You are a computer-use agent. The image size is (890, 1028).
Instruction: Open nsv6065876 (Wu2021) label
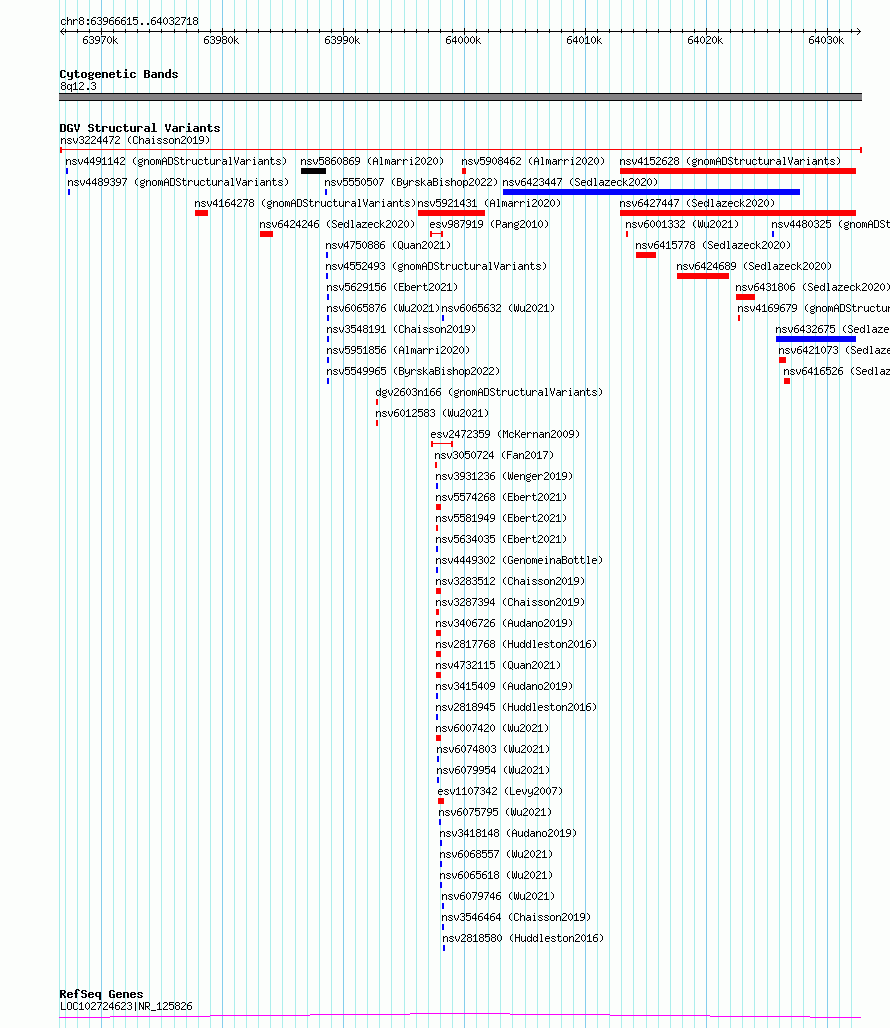coord(383,308)
